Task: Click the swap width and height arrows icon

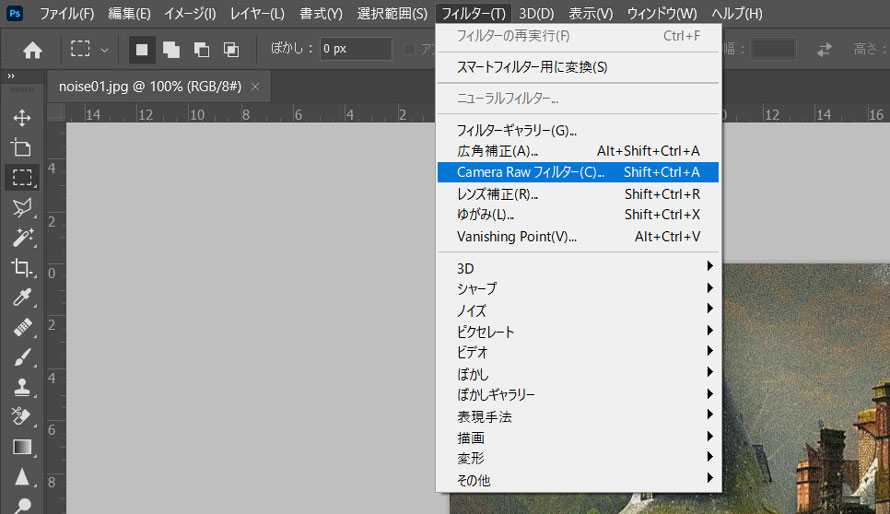Action: coord(824,49)
